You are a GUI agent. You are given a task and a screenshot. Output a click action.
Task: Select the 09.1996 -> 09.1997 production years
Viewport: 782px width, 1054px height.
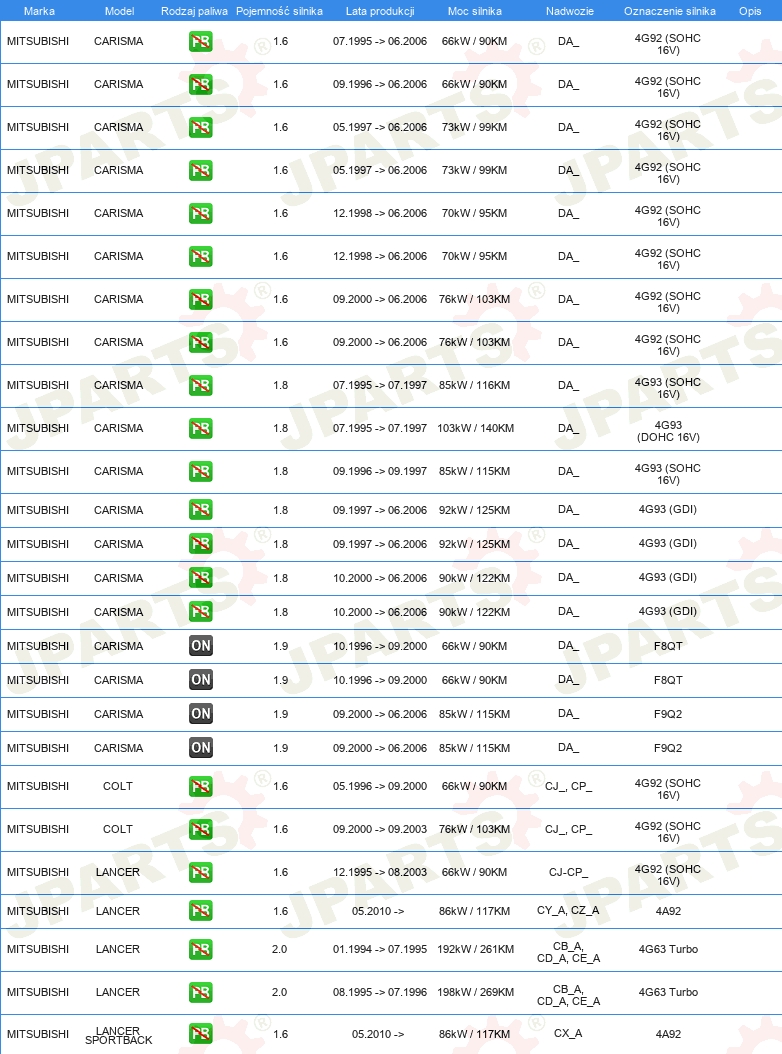point(380,471)
